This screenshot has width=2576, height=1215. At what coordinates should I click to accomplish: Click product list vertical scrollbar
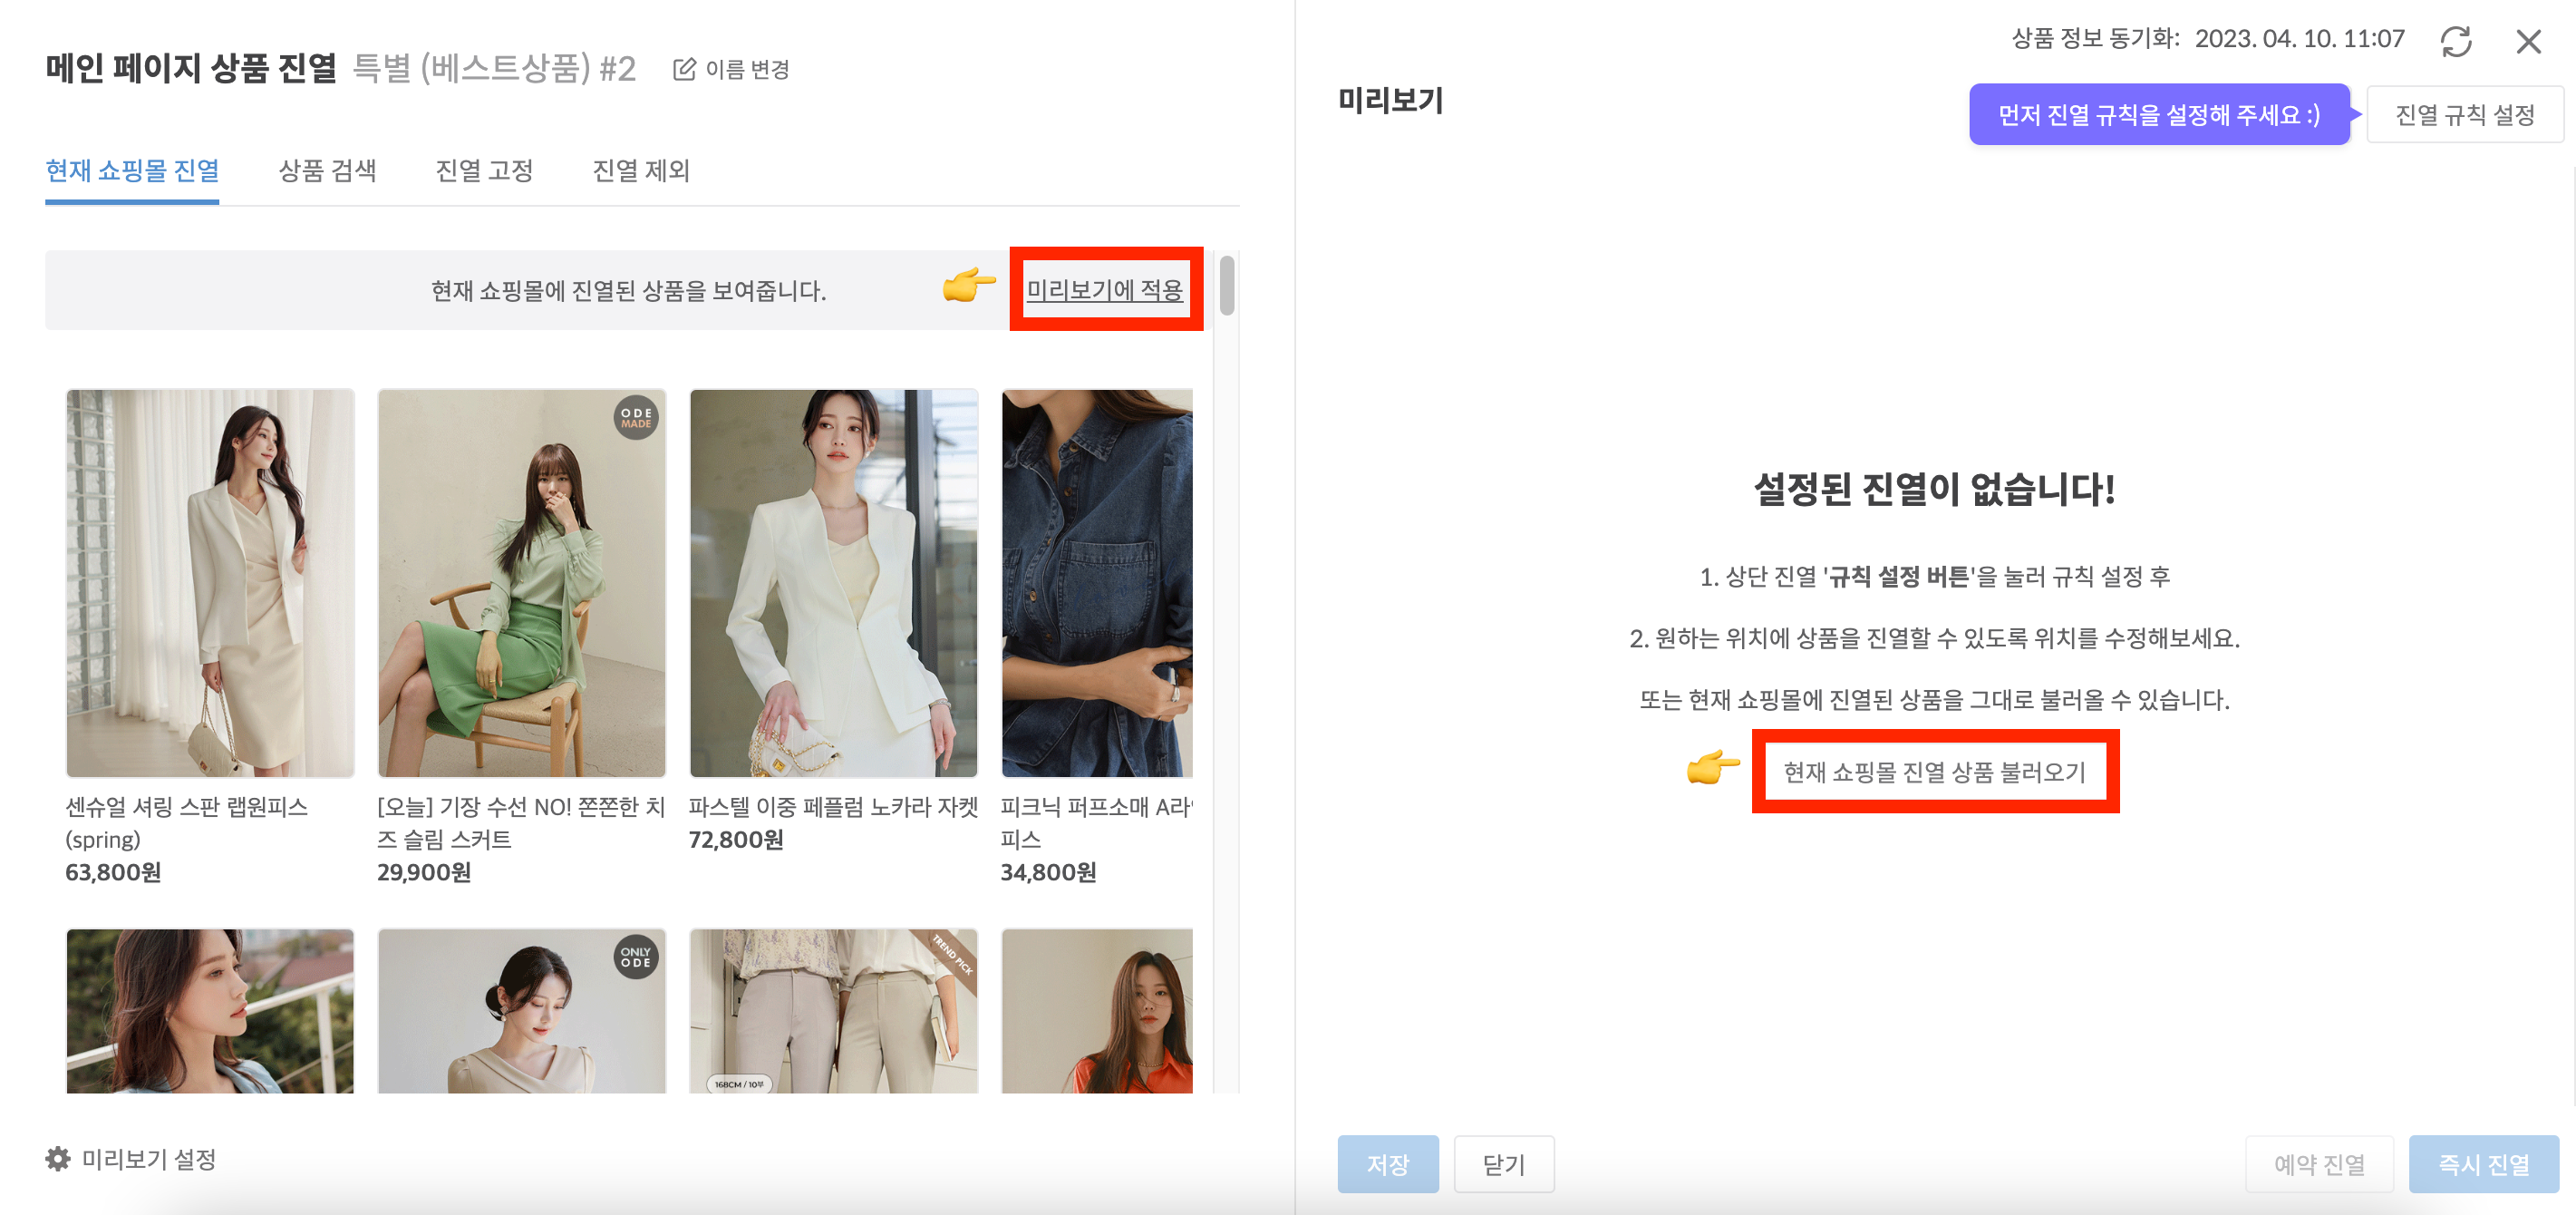(x=1226, y=285)
